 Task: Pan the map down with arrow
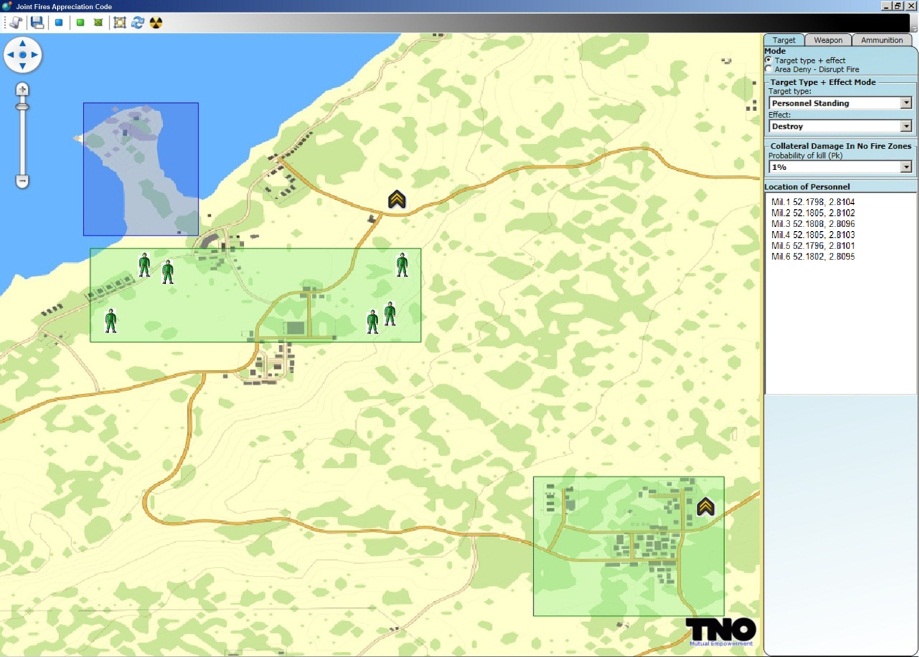pos(23,66)
